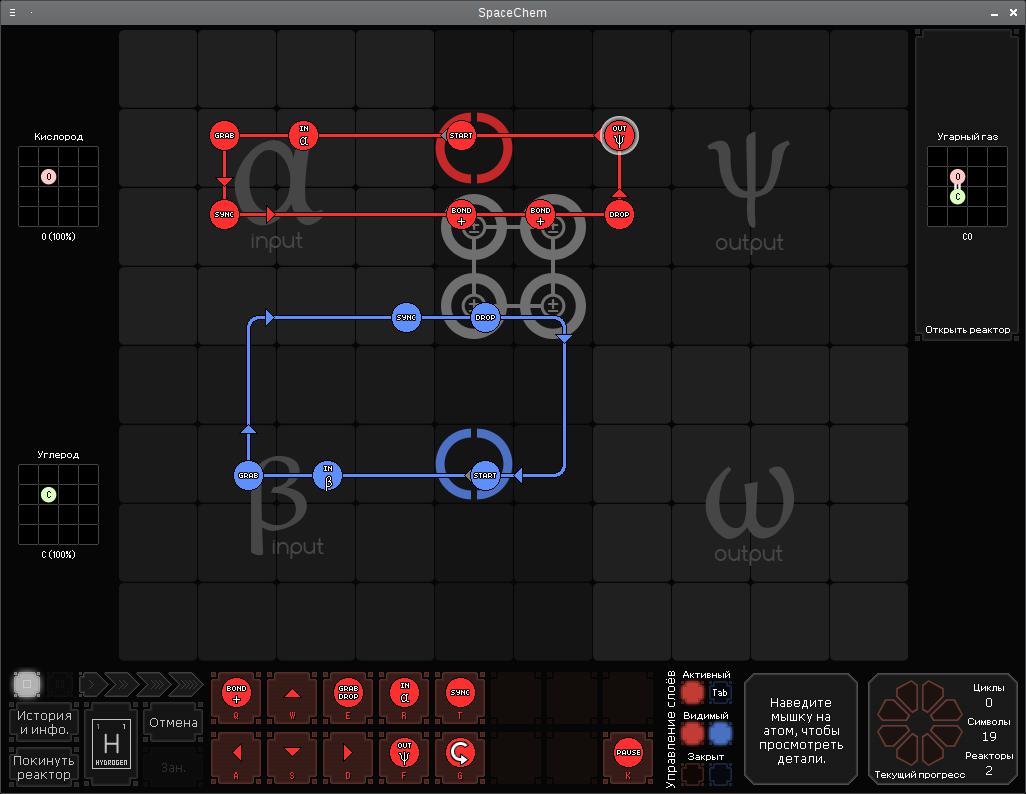Choose the rotate instruction tile
Screen dimensions: 1026x794
point(460,757)
